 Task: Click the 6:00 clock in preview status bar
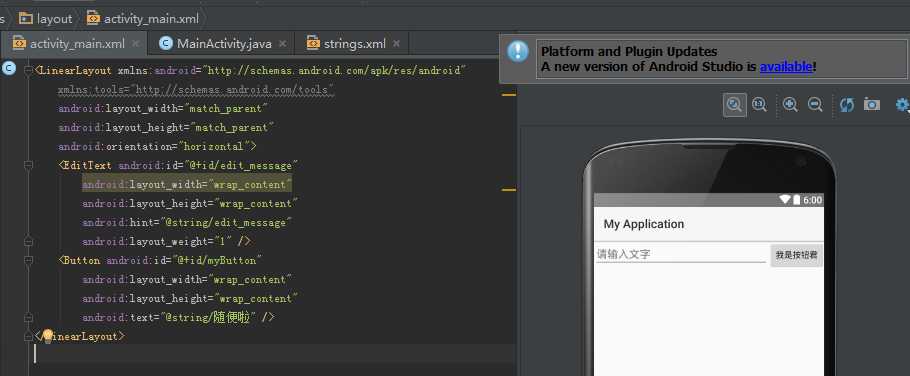click(812, 200)
